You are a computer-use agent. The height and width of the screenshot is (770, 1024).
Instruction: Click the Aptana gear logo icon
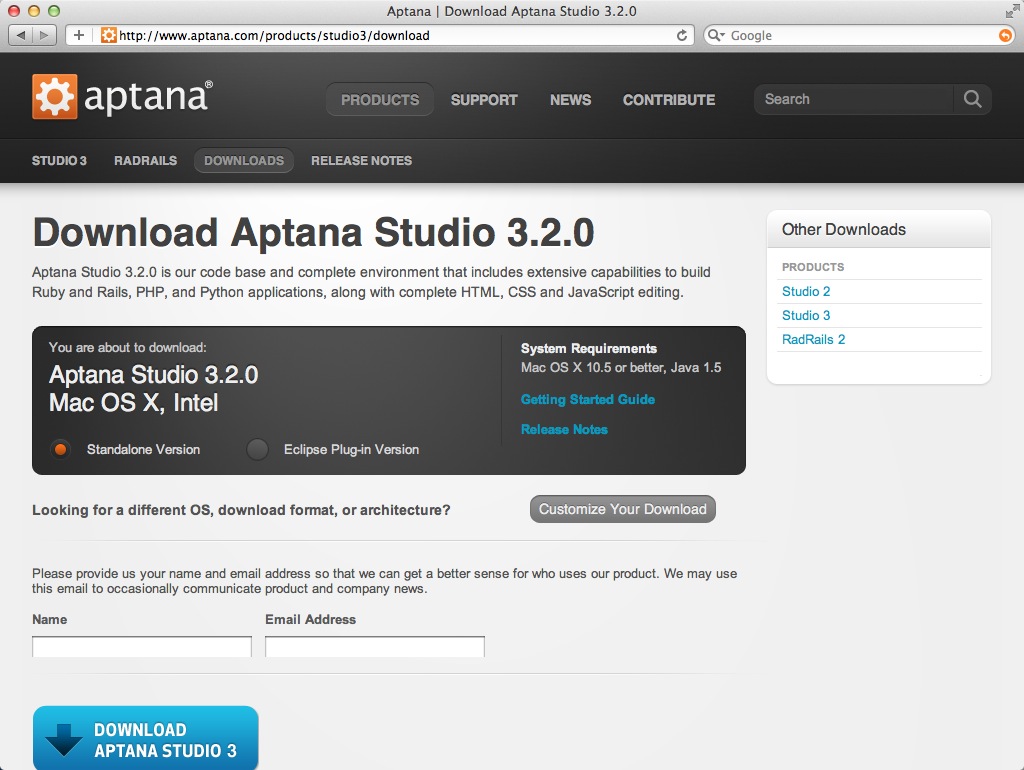[x=54, y=97]
